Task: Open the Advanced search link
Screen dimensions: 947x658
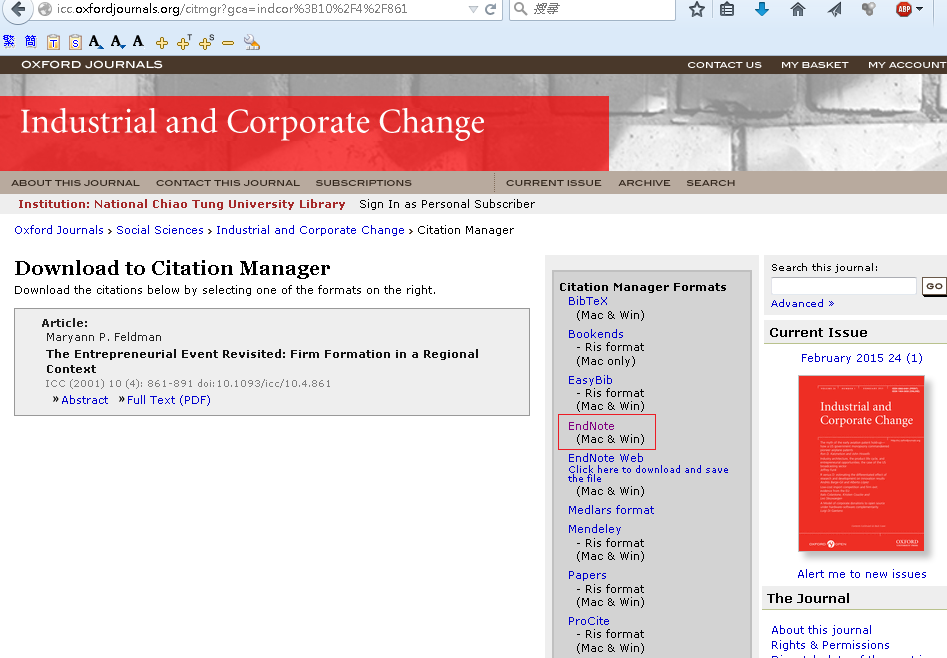Action: pos(802,303)
